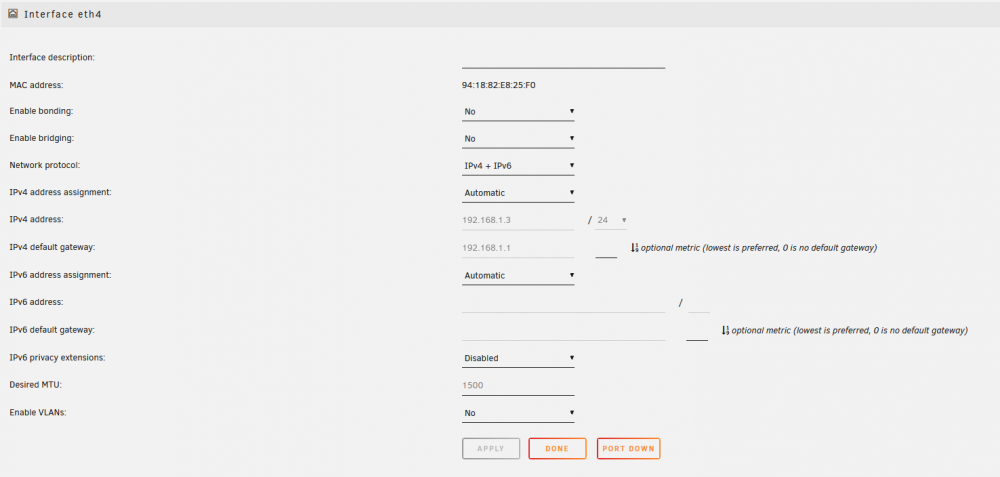Open the Enable bridging dropdown
Image resolution: width=1000 pixels, height=477 pixels.
(518, 138)
